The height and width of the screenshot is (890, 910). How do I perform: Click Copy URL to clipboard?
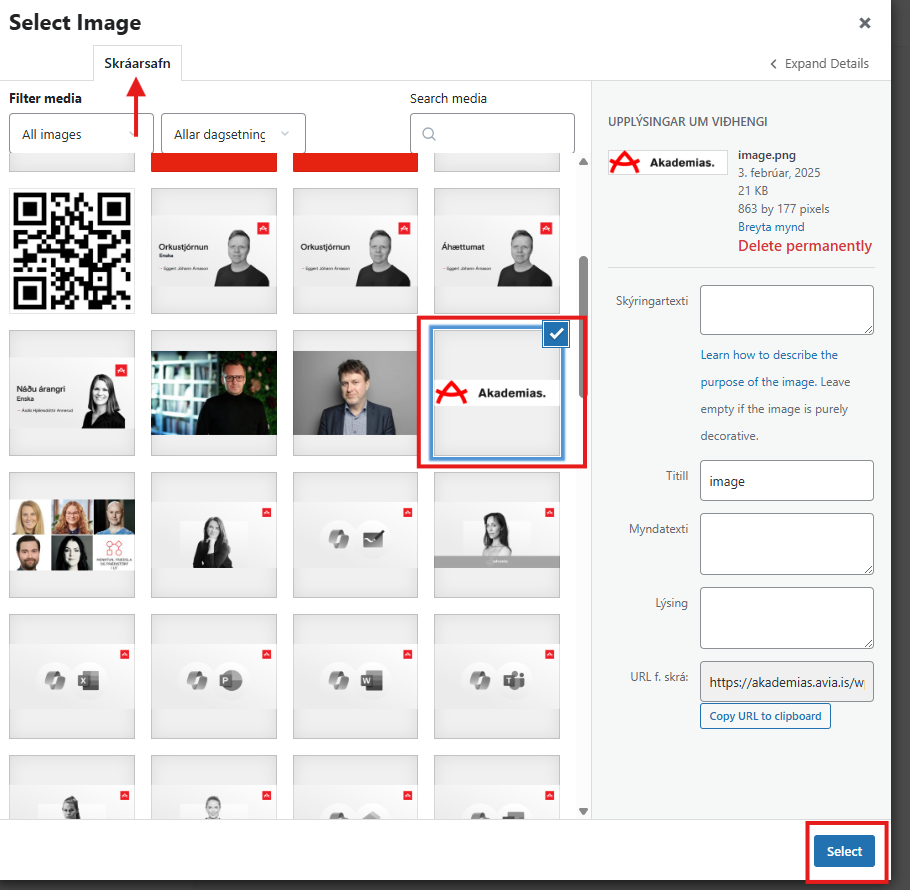point(765,716)
